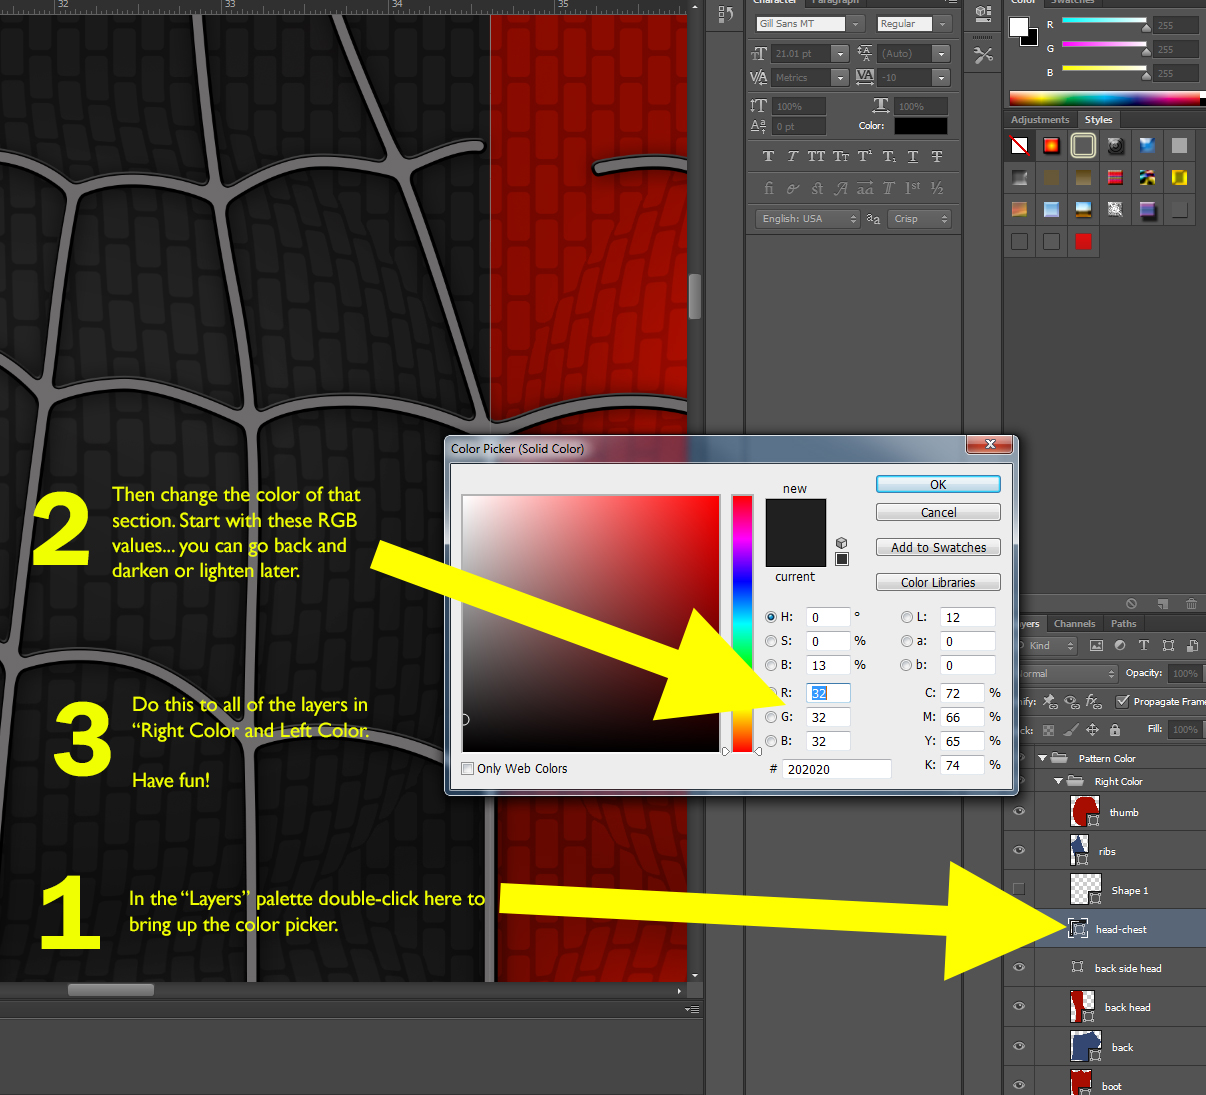This screenshot has height=1095, width=1206.
Task: Show the Shape 1 layer
Action: [x=1019, y=889]
